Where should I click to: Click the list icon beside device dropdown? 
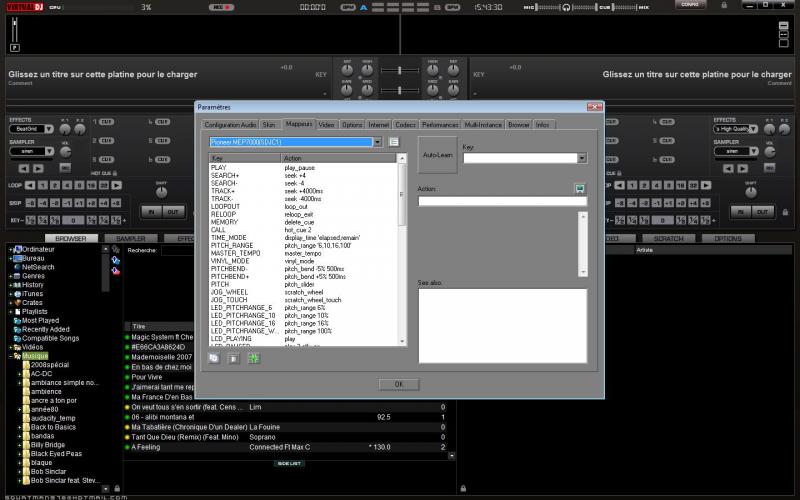[394, 143]
